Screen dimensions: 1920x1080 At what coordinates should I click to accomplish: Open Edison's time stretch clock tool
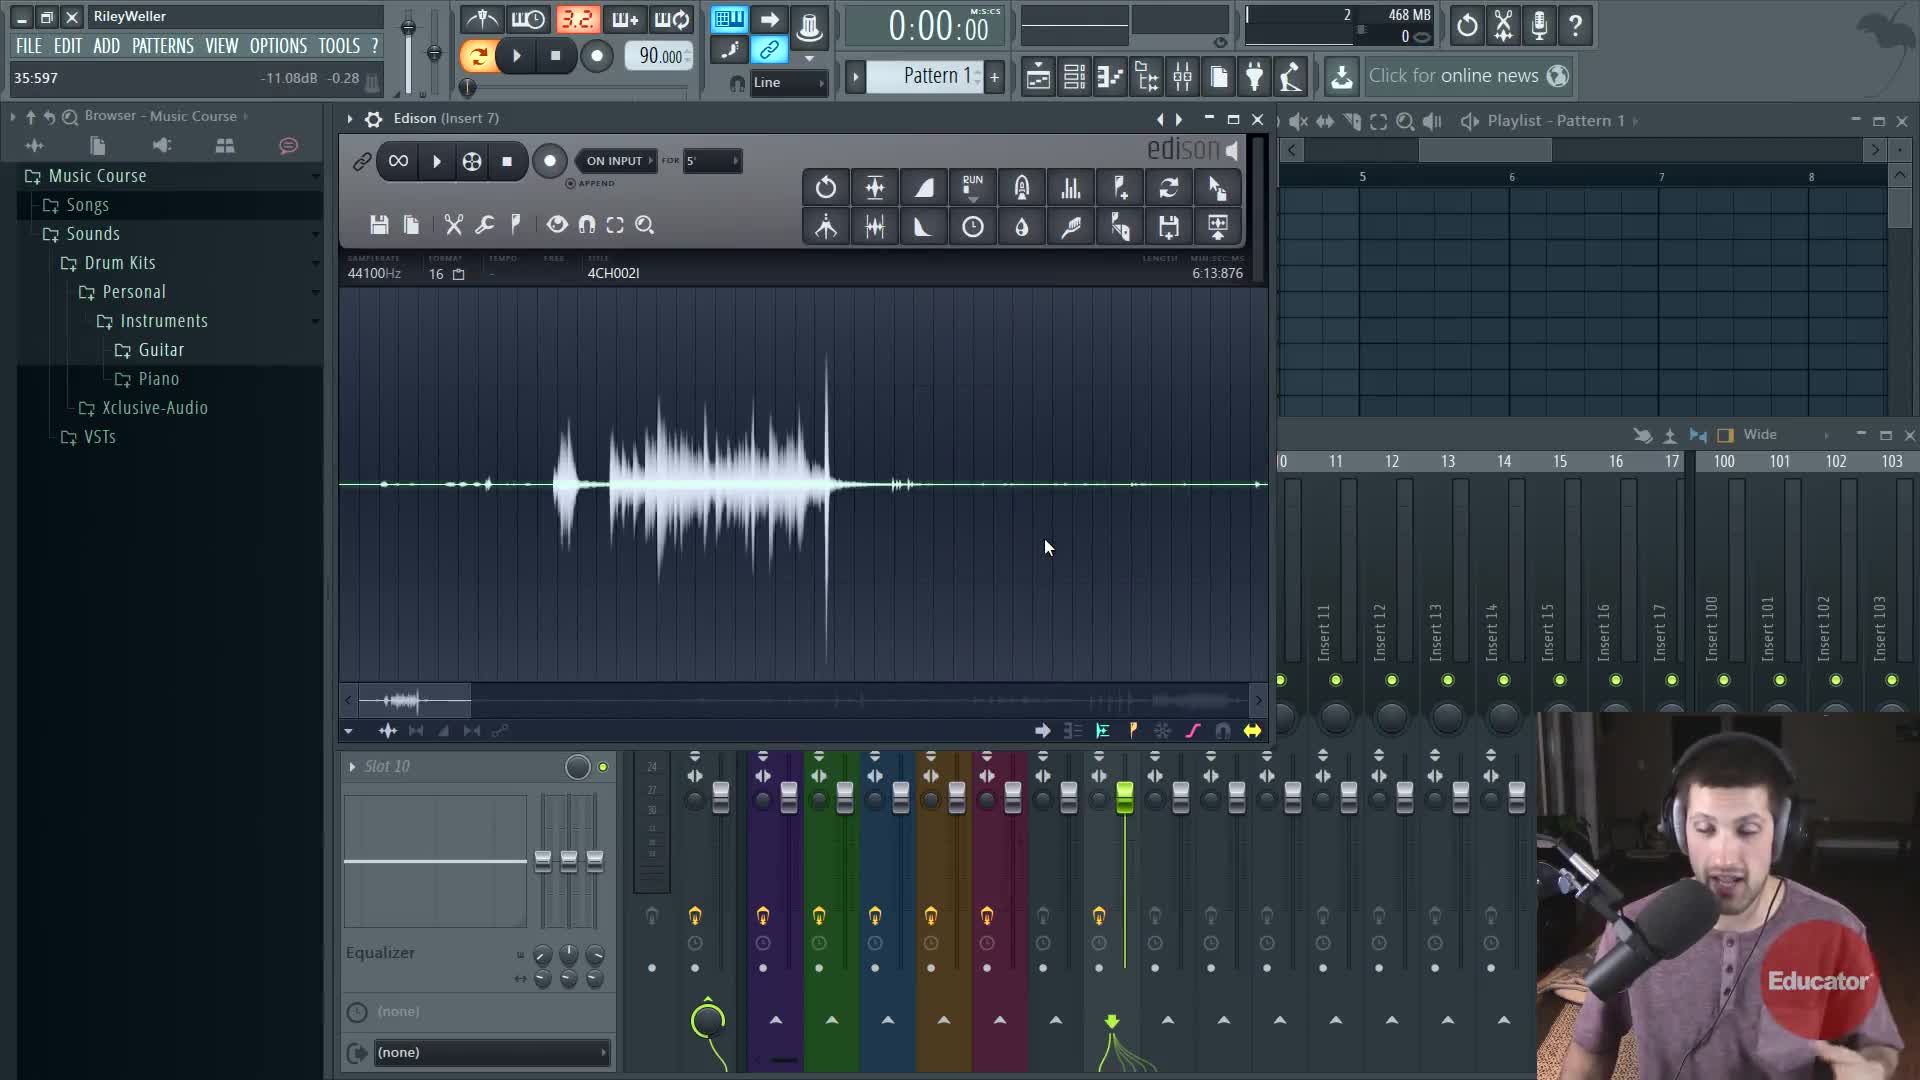coord(972,227)
